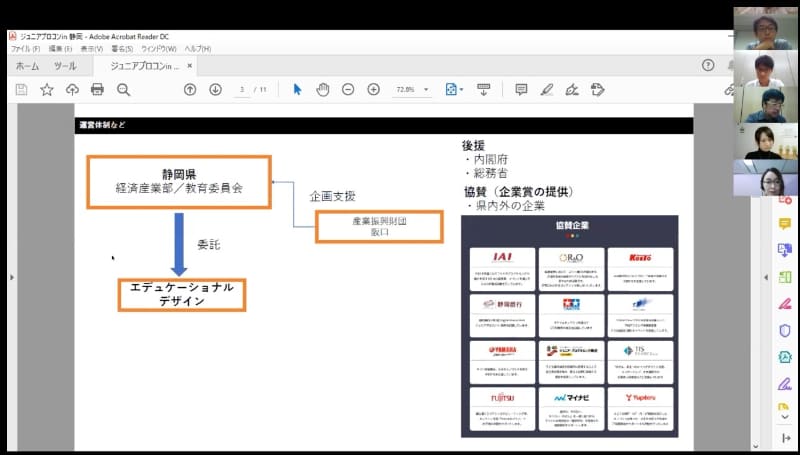Click the current page number field
This screenshot has width=800, height=455.
[x=242, y=89]
